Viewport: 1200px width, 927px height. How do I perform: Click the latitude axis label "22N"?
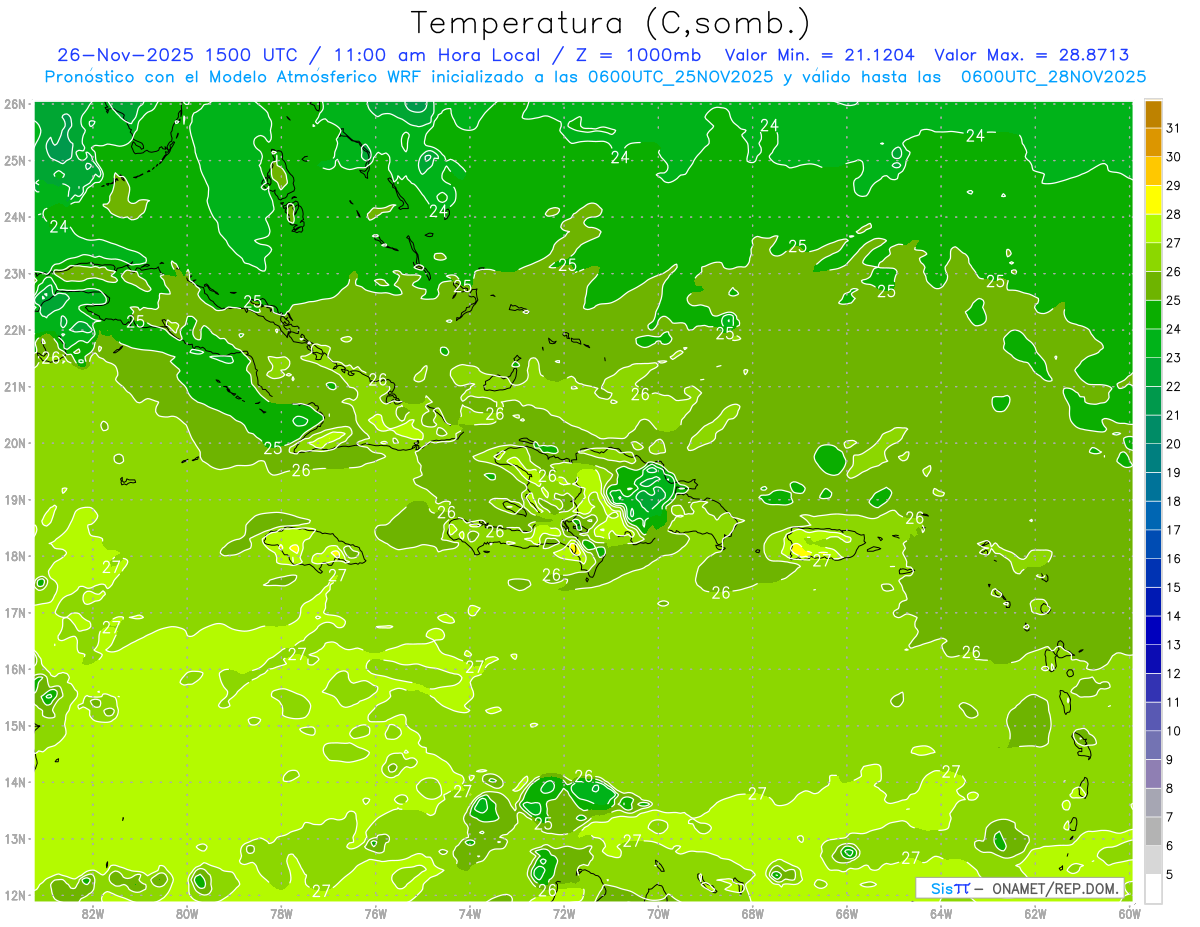click(x=15, y=330)
